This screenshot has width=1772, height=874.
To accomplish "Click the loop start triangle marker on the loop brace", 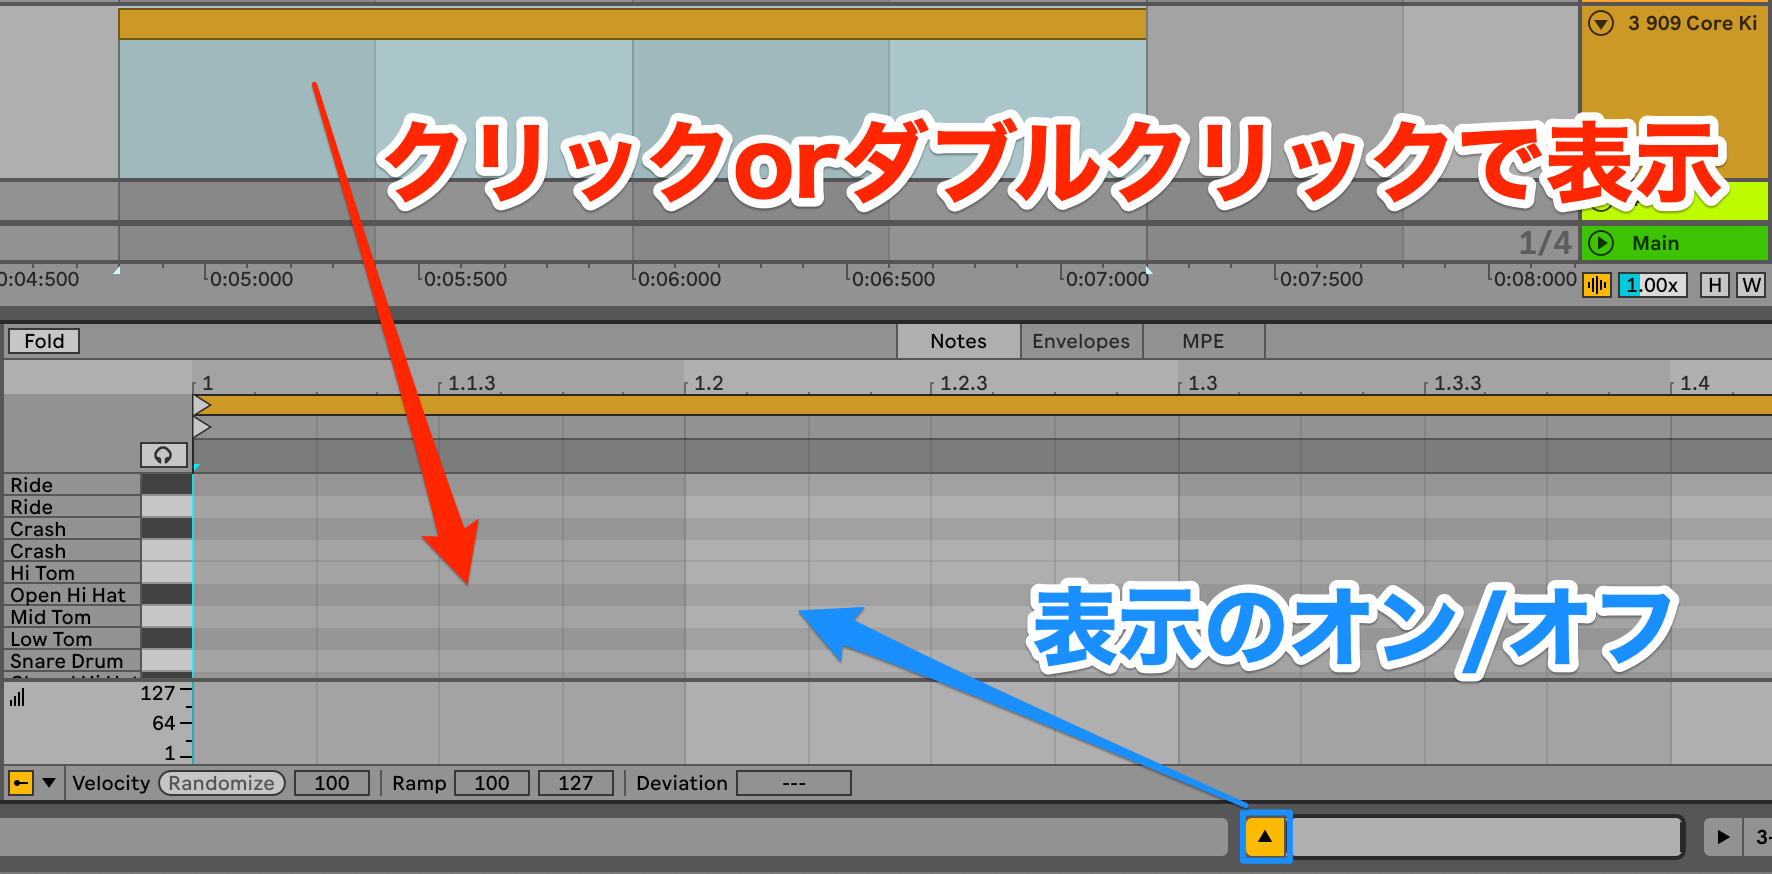I will coord(201,405).
